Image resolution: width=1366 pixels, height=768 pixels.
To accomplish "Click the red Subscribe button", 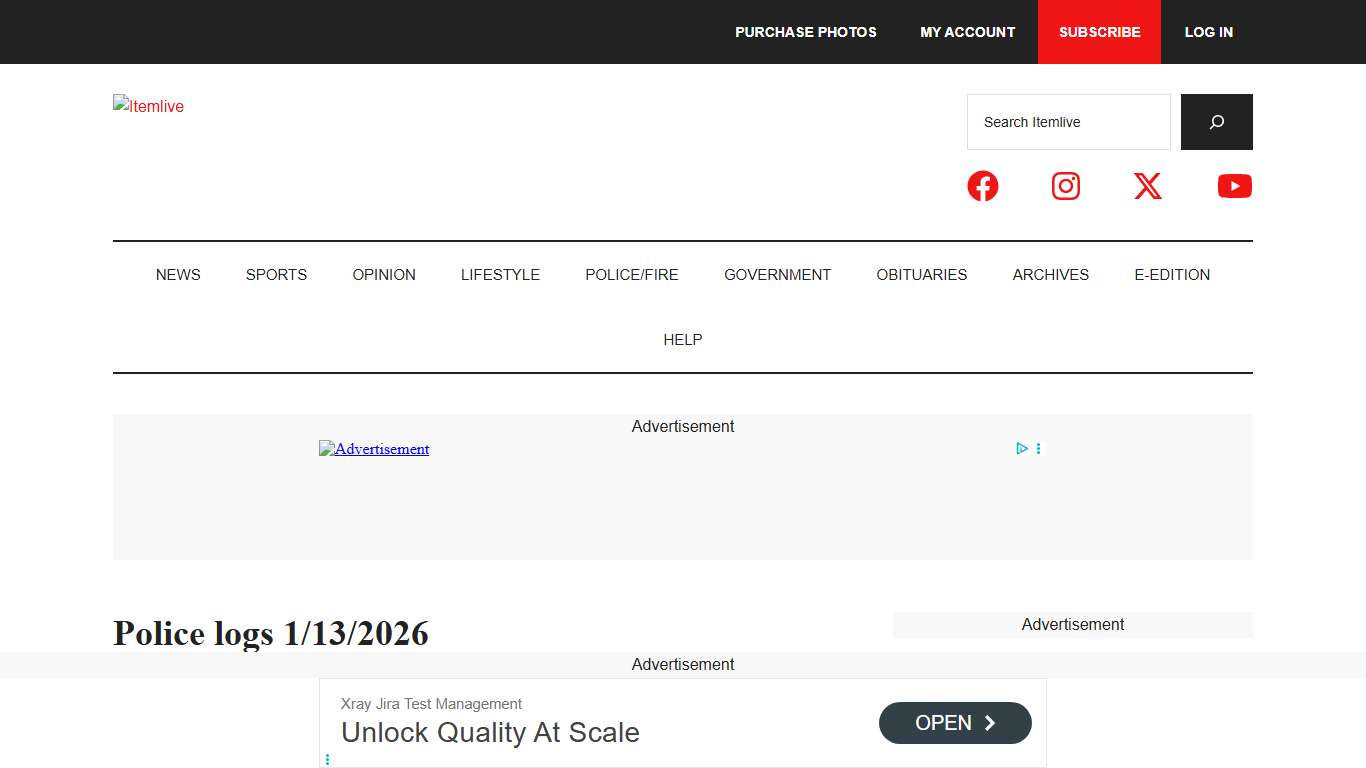I will (1099, 32).
